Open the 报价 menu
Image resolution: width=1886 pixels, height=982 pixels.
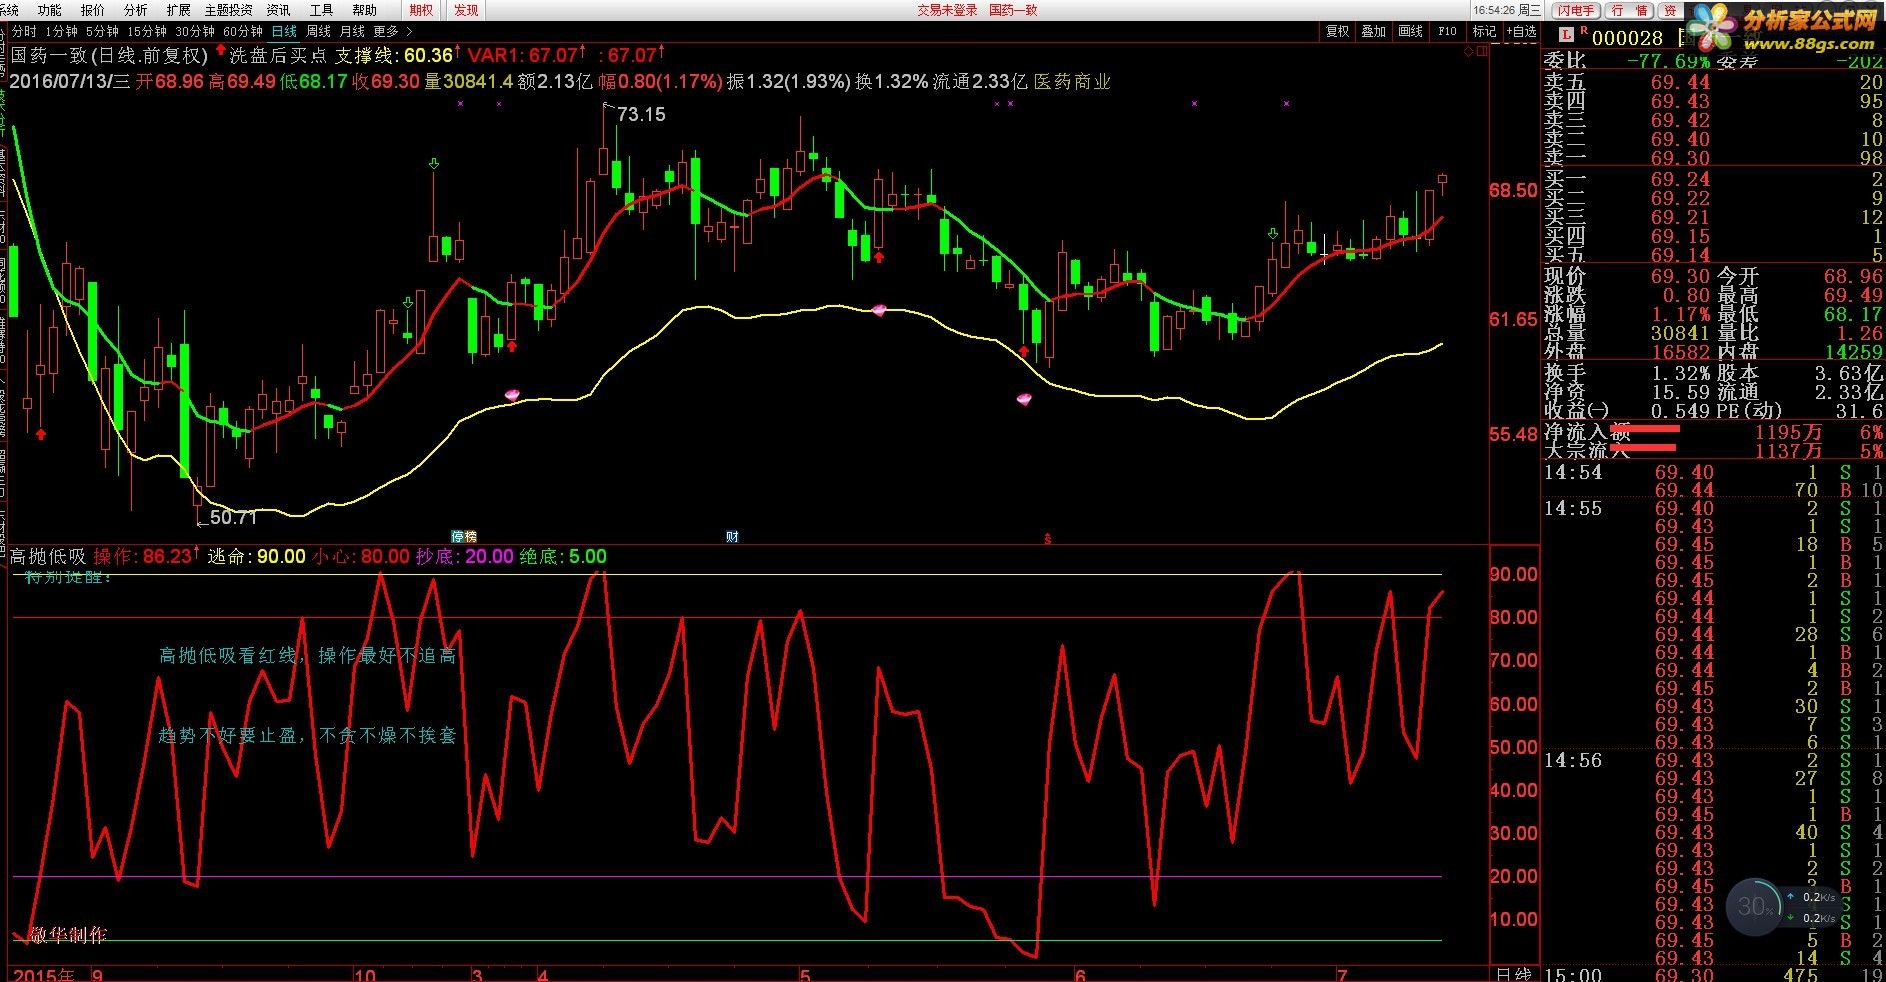pyautogui.click(x=92, y=10)
